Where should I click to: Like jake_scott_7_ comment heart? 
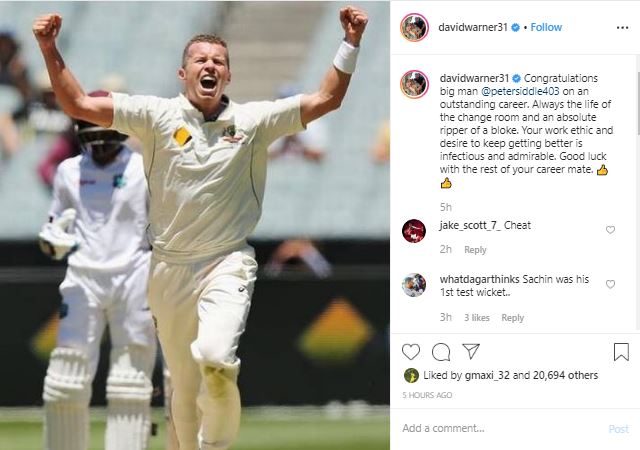(x=610, y=230)
